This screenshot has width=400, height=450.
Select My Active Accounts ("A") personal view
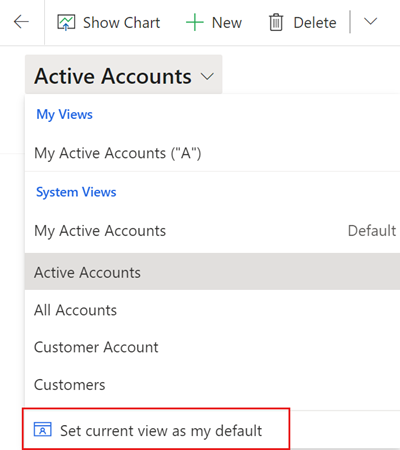[212, 153]
